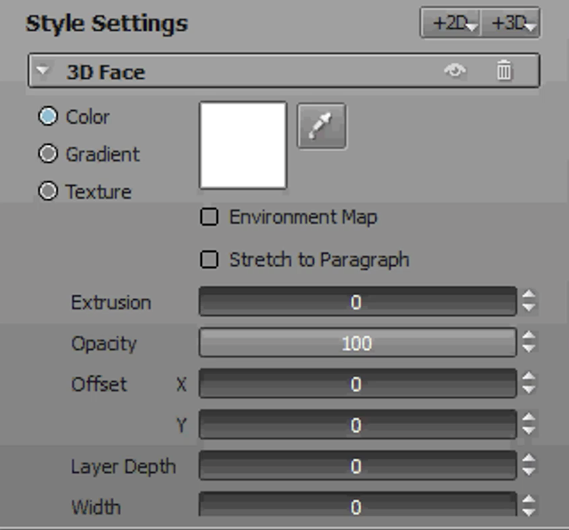Increase Layer Depth with up arrow

528,459
